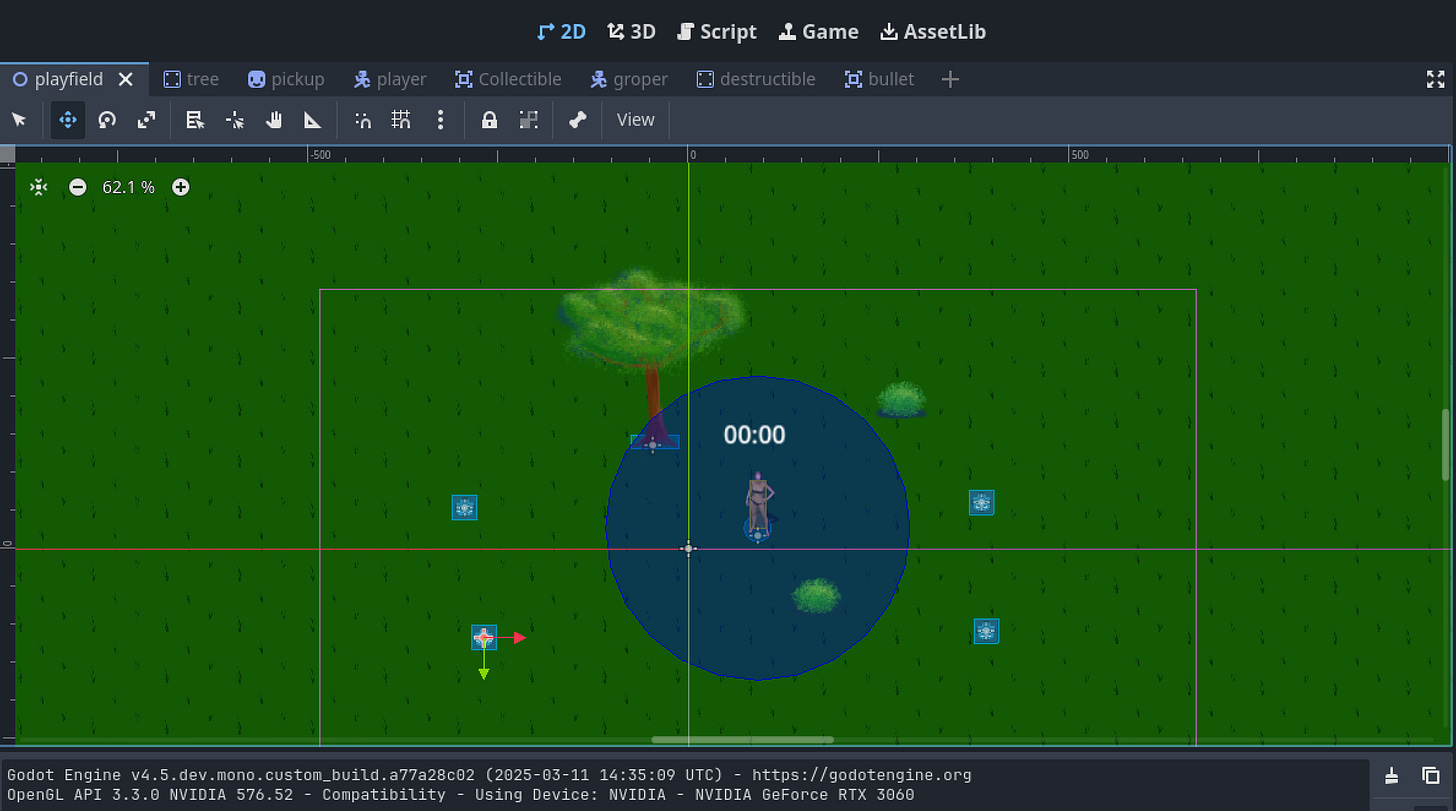Image resolution: width=1456 pixels, height=811 pixels.
Task: Activate the Move Mode tool
Action: [x=68, y=120]
